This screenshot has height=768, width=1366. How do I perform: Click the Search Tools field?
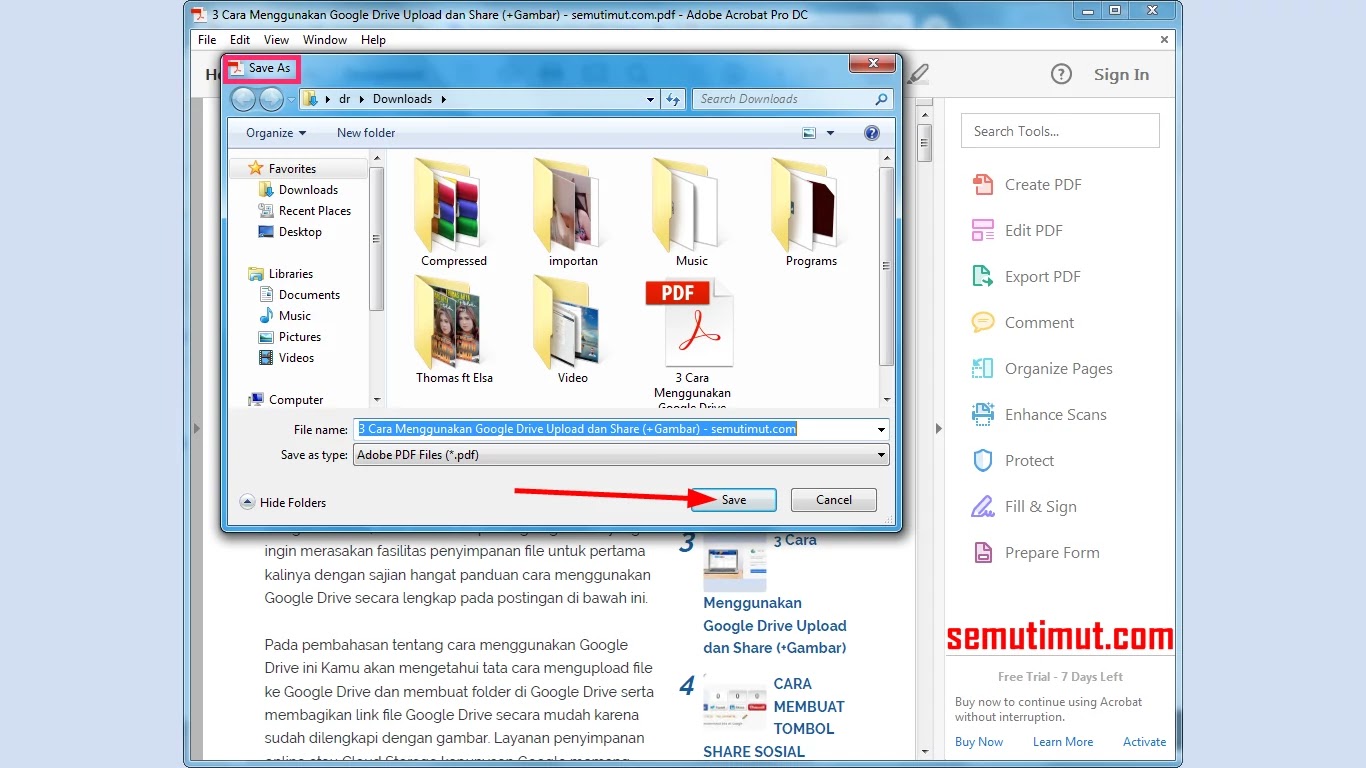(x=1060, y=131)
